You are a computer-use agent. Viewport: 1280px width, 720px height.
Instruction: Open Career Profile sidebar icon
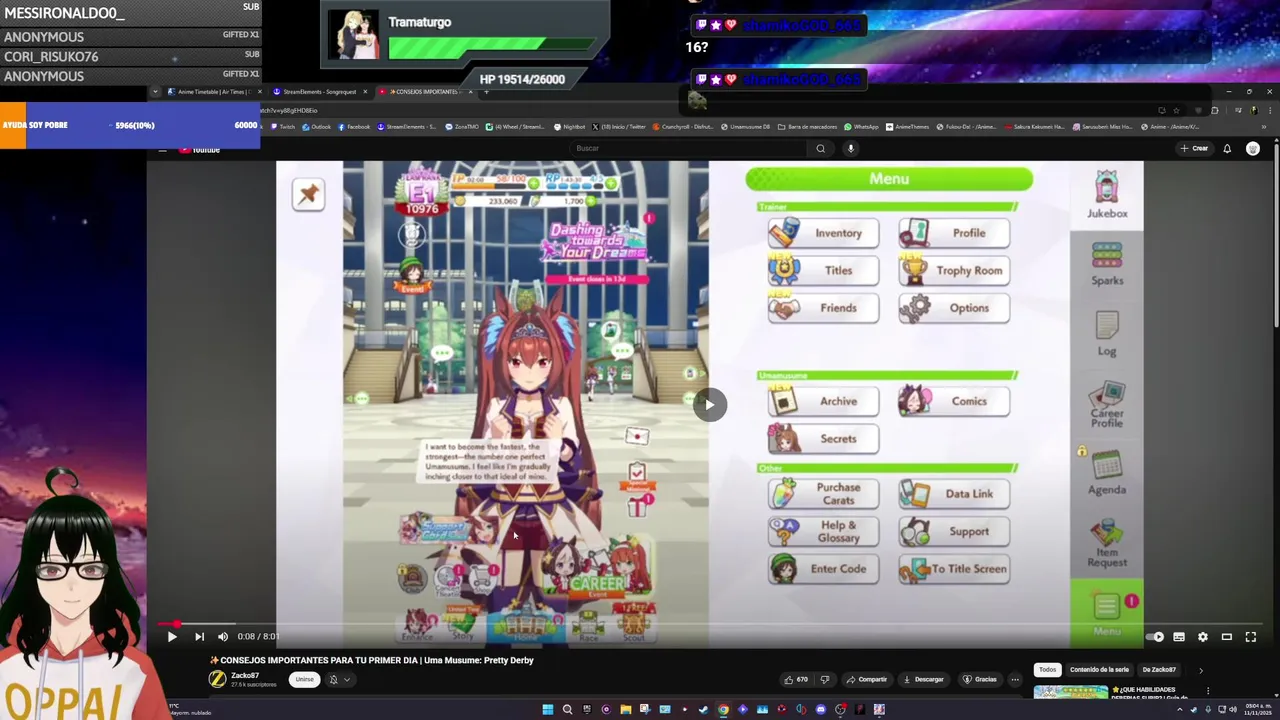click(1107, 405)
